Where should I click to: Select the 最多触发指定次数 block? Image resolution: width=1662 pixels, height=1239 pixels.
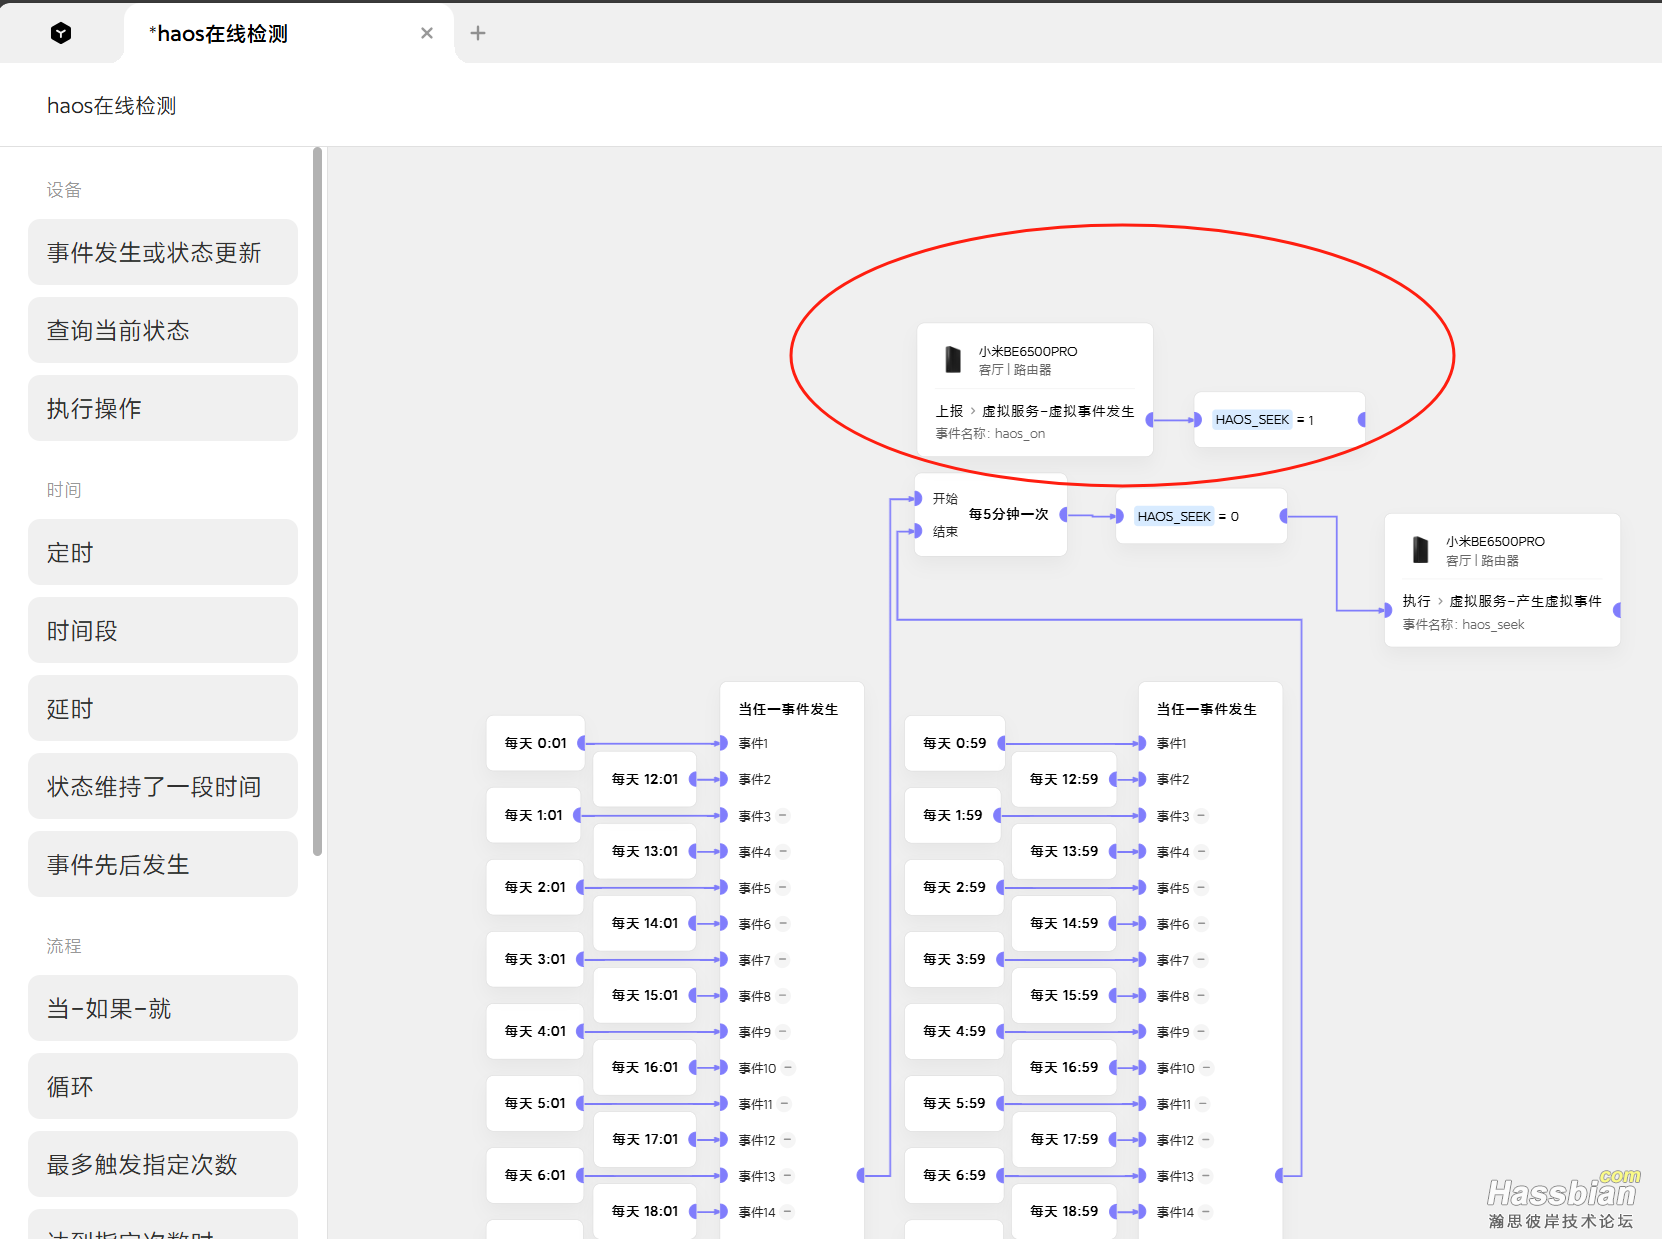pos(163,1164)
